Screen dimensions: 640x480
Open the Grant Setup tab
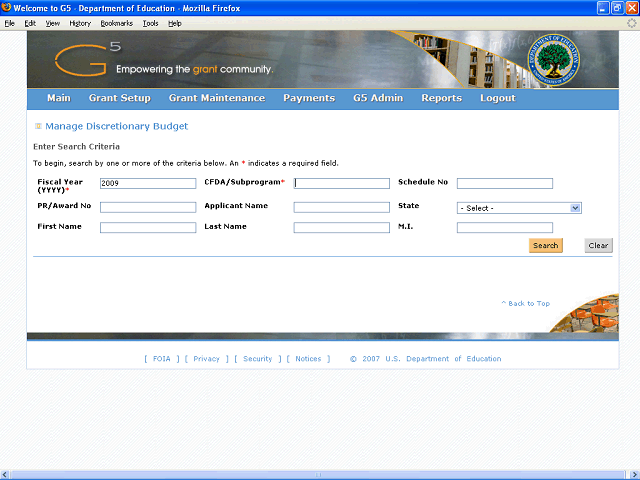point(120,98)
